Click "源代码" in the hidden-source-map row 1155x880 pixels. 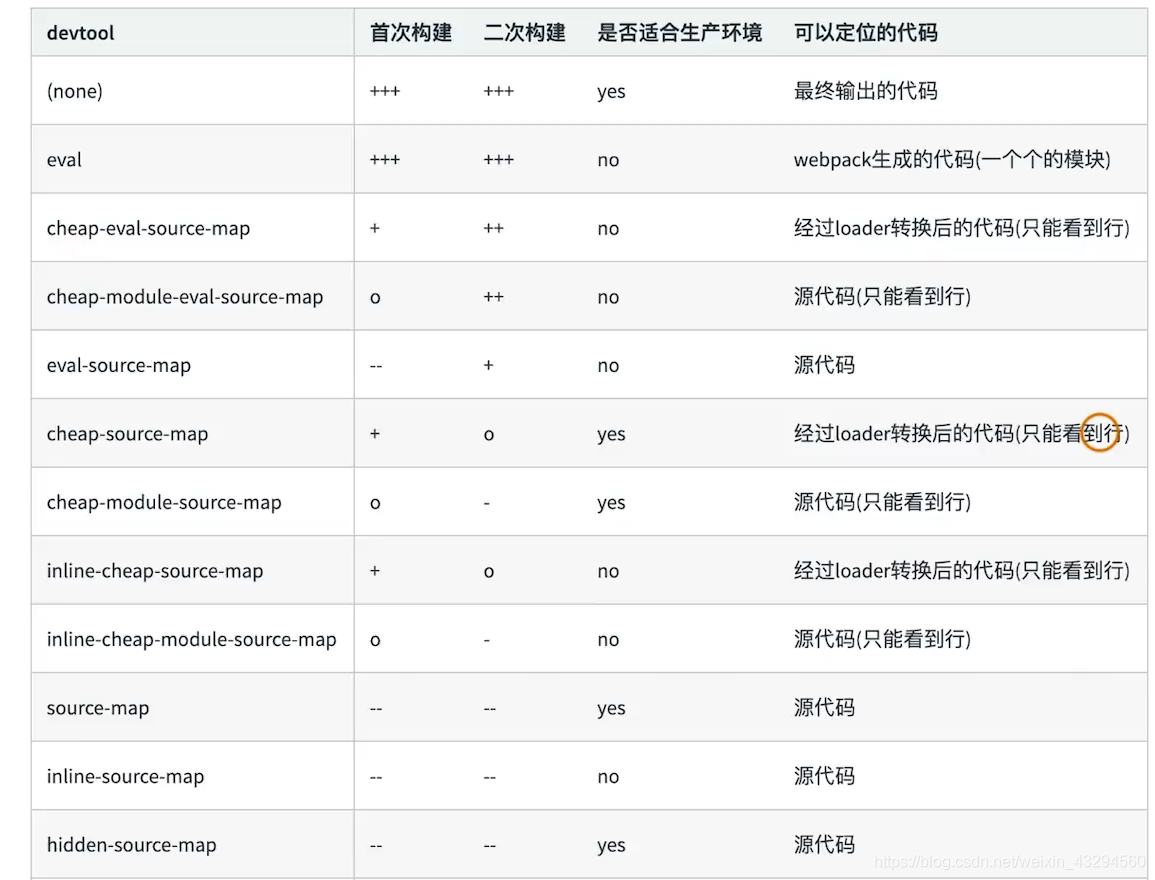pyautogui.click(x=824, y=845)
